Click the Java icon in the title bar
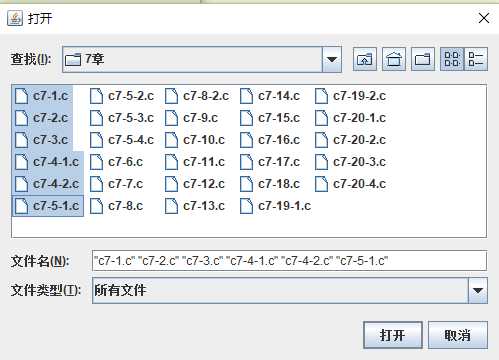499x360 pixels. 15,18
